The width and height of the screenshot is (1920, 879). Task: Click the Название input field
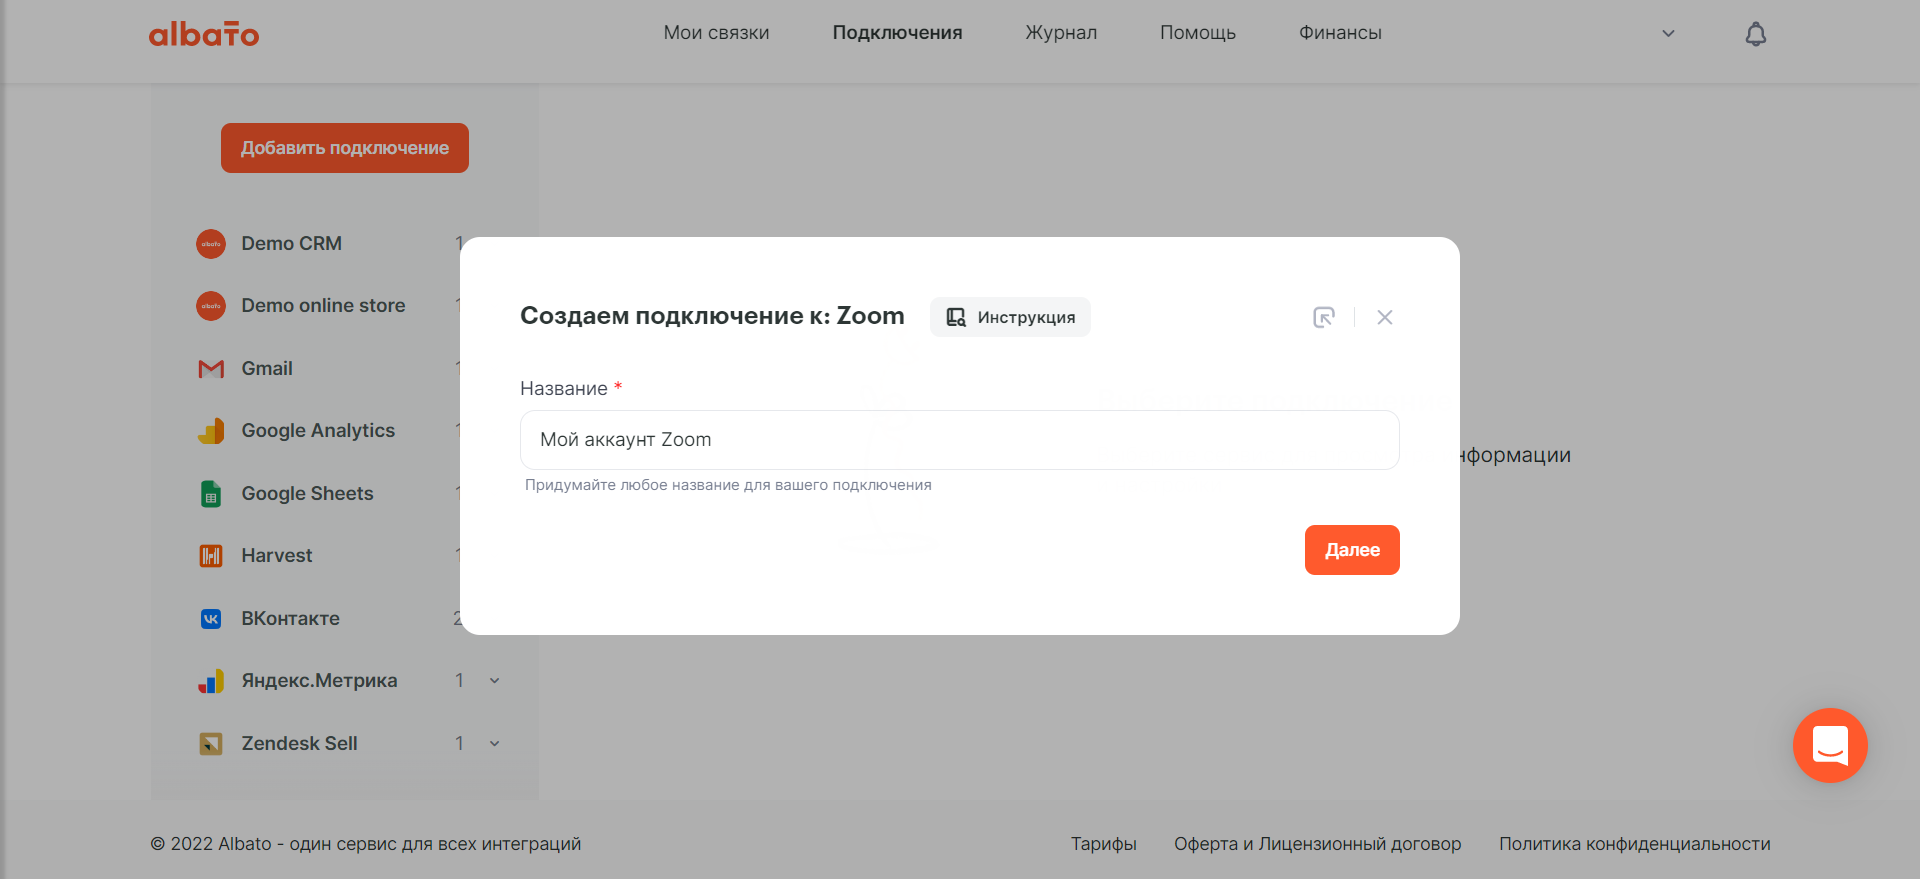click(x=960, y=440)
